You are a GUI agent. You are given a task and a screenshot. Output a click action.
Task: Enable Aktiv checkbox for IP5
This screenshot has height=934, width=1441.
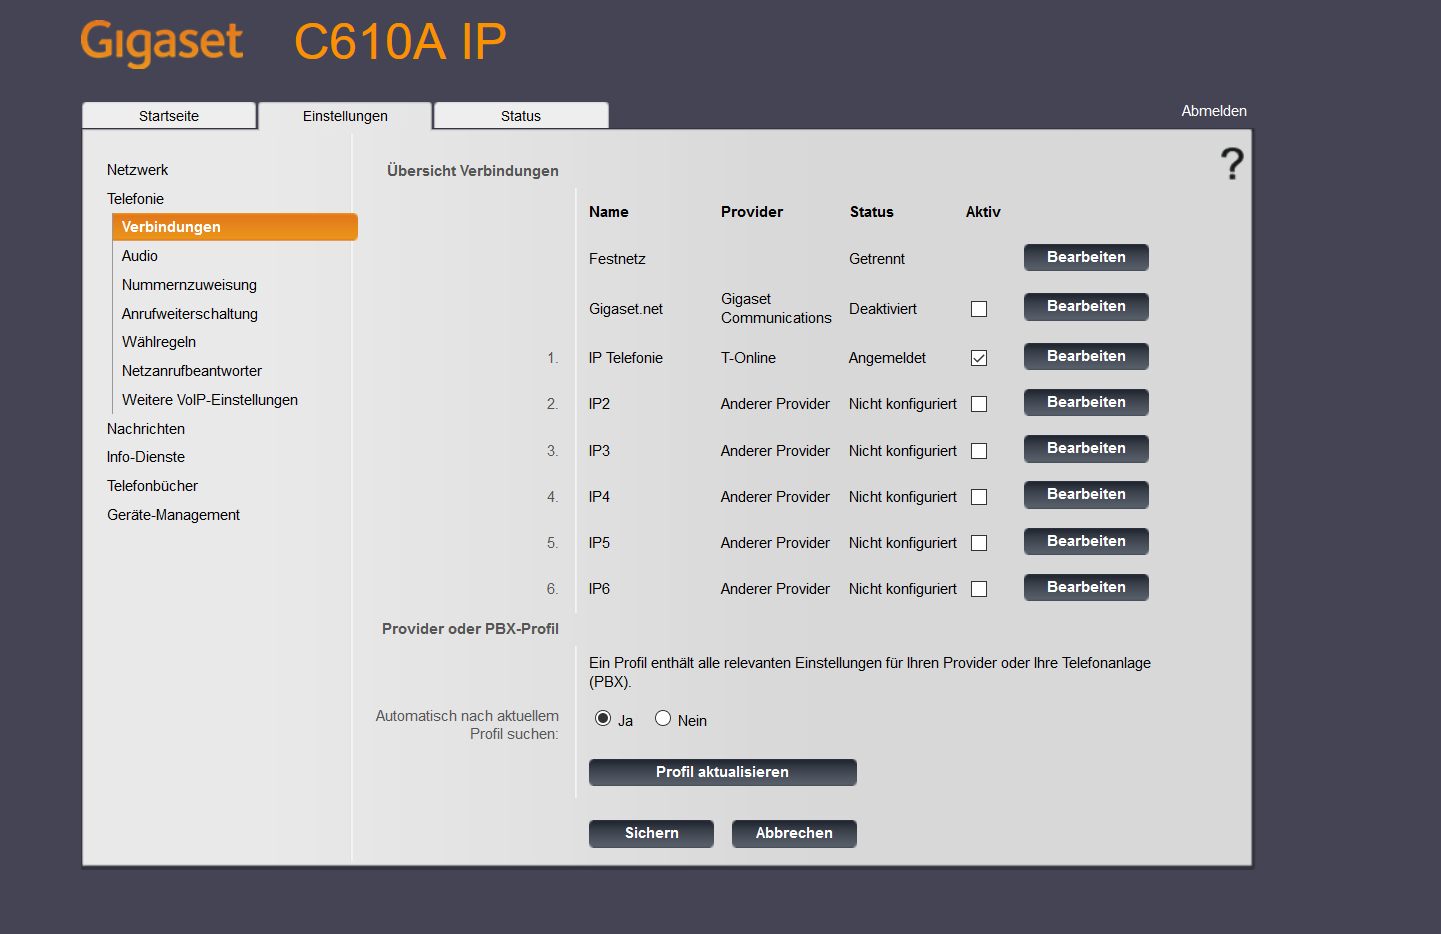[x=979, y=543]
